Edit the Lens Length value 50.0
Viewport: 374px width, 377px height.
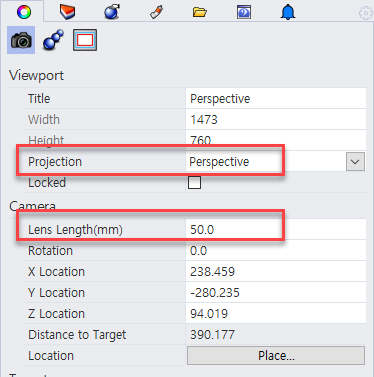pos(202,230)
